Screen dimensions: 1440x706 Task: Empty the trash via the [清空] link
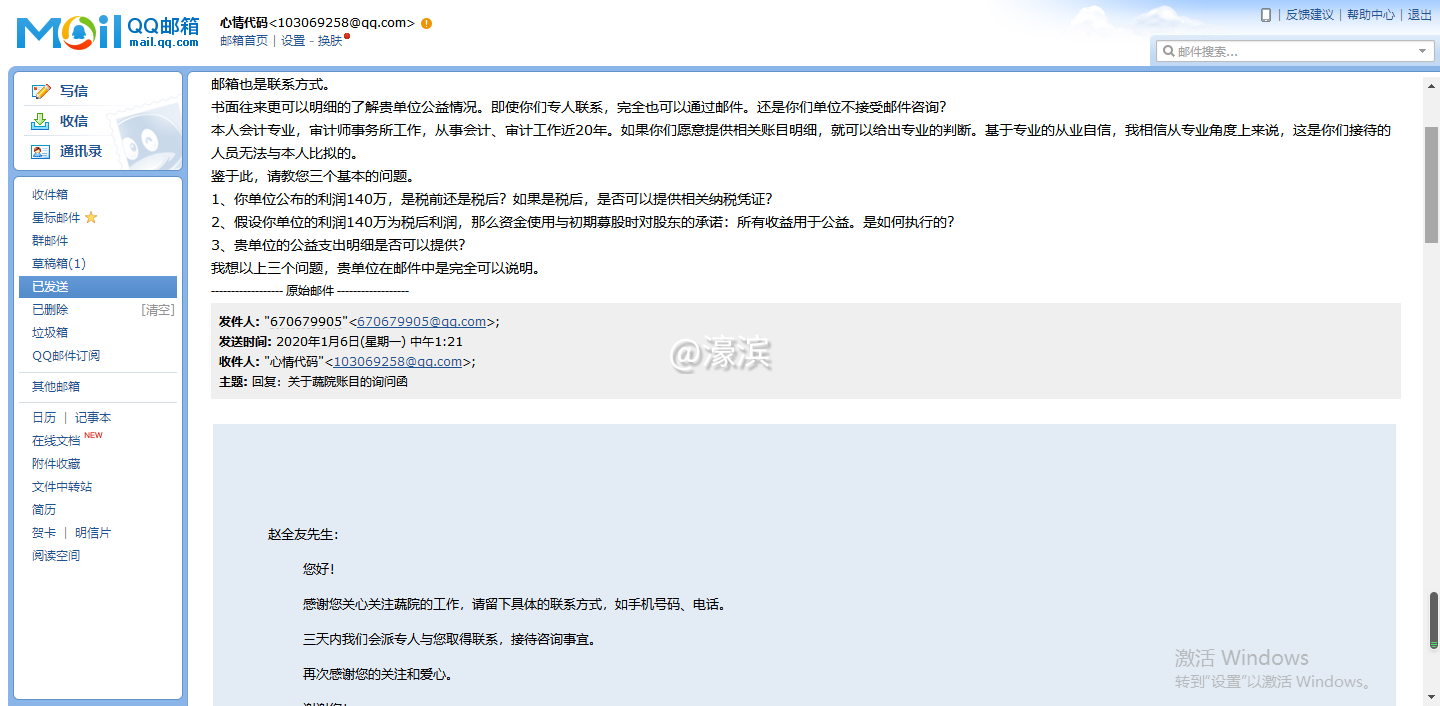point(157,309)
